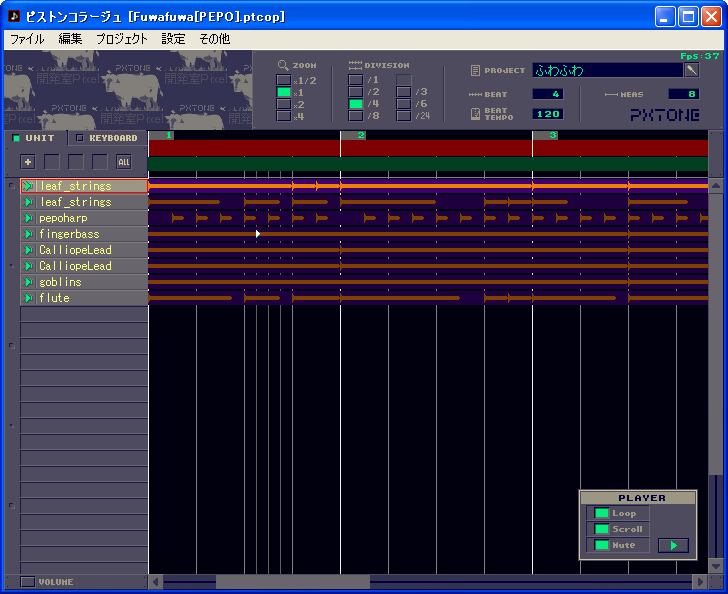Set division to /24
Image resolution: width=728 pixels, height=594 pixels.
404,116
